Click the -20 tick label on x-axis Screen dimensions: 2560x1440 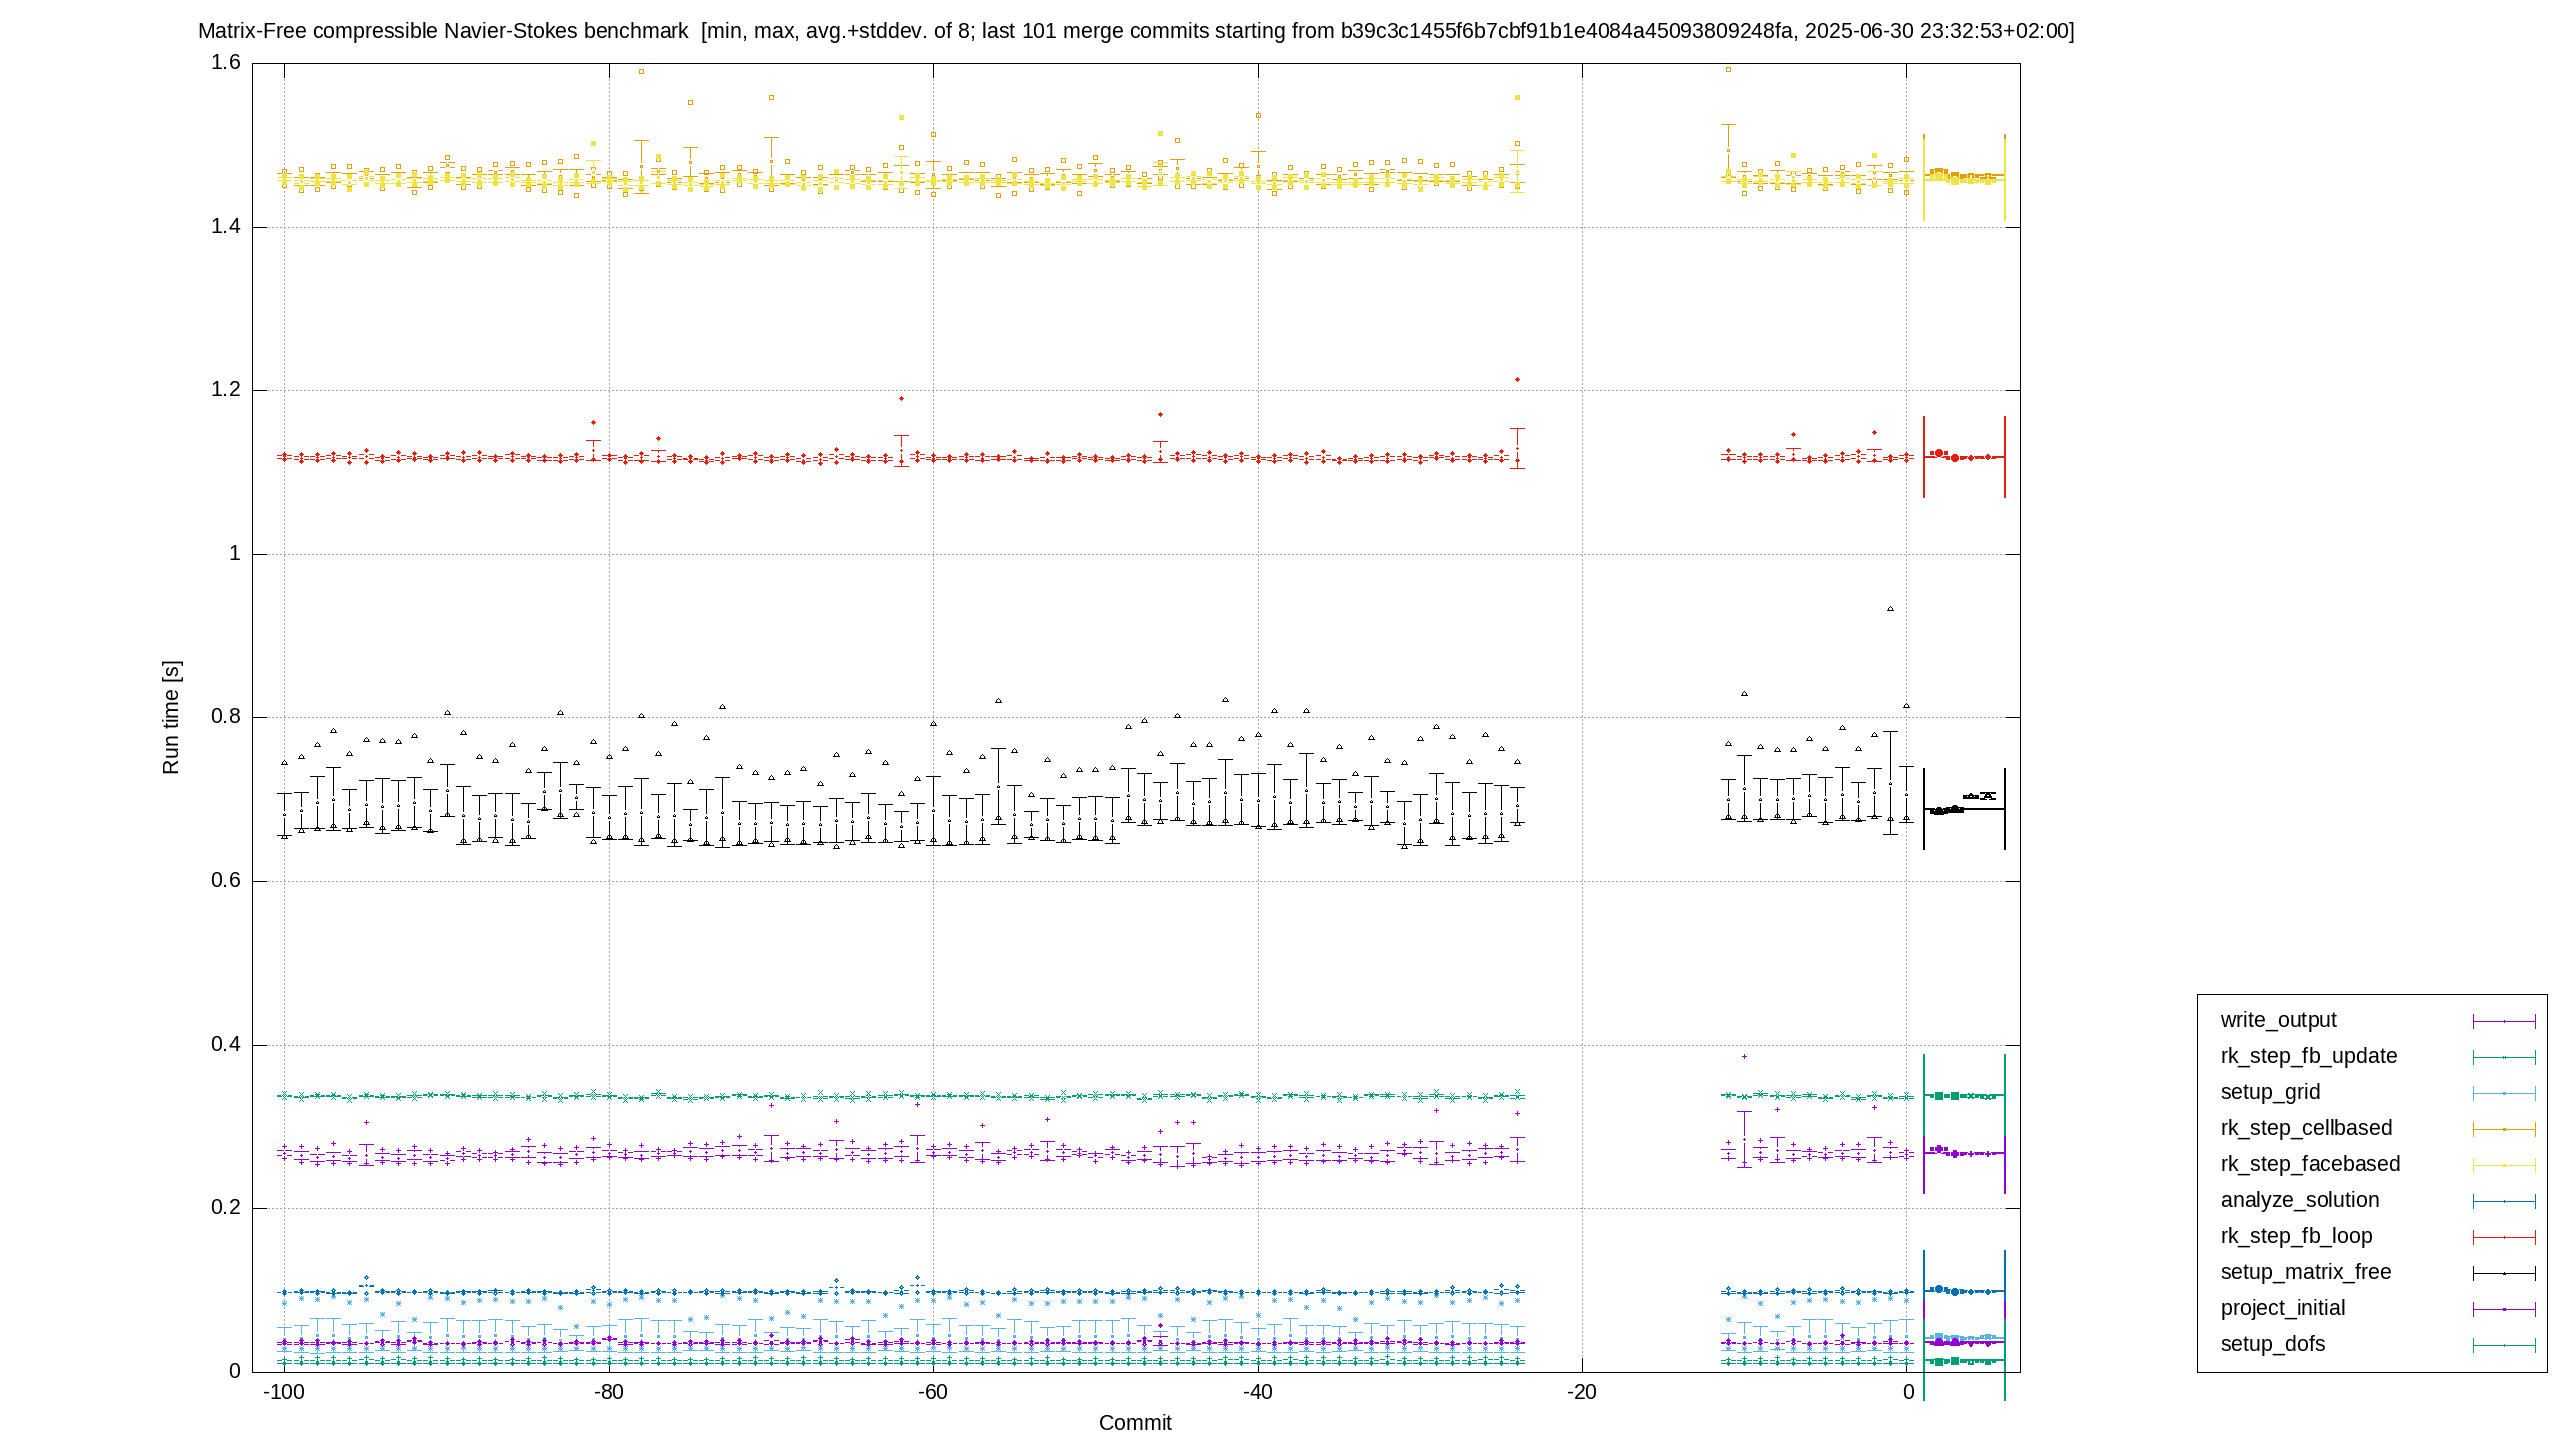coord(1581,1392)
